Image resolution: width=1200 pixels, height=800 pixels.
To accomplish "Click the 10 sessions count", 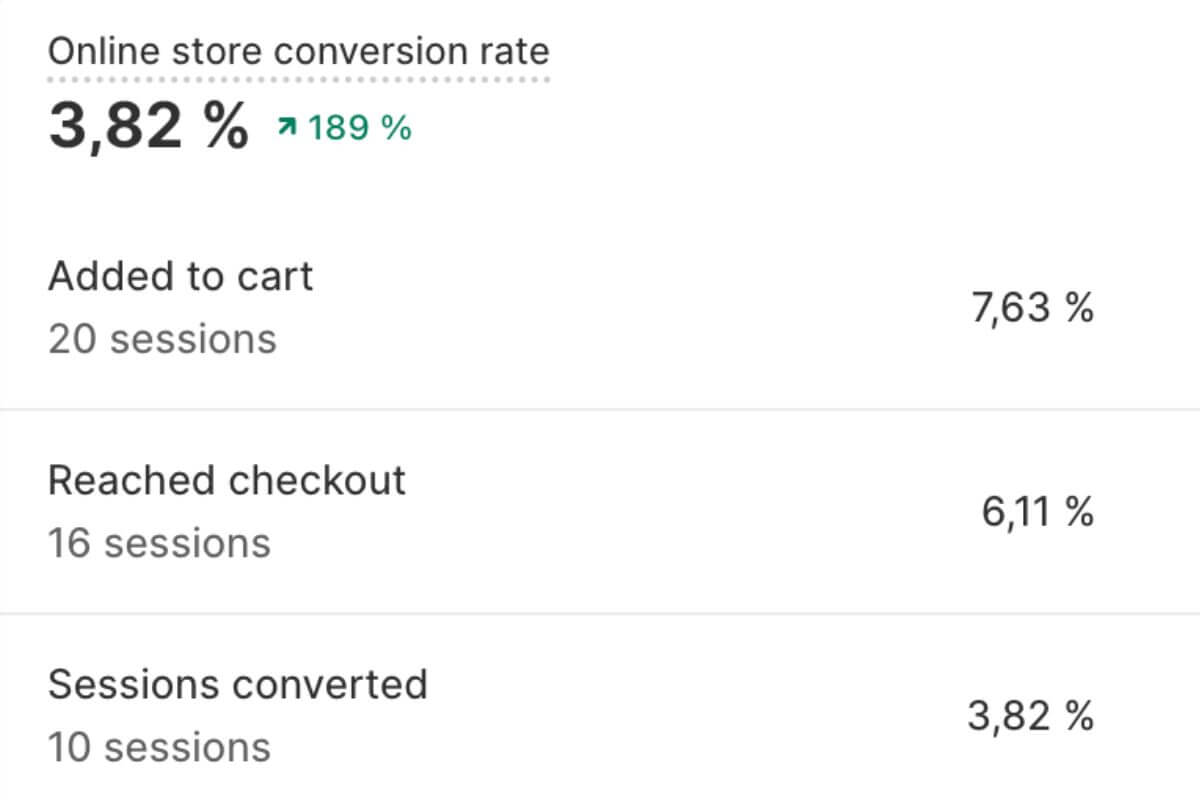I will 159,748.
